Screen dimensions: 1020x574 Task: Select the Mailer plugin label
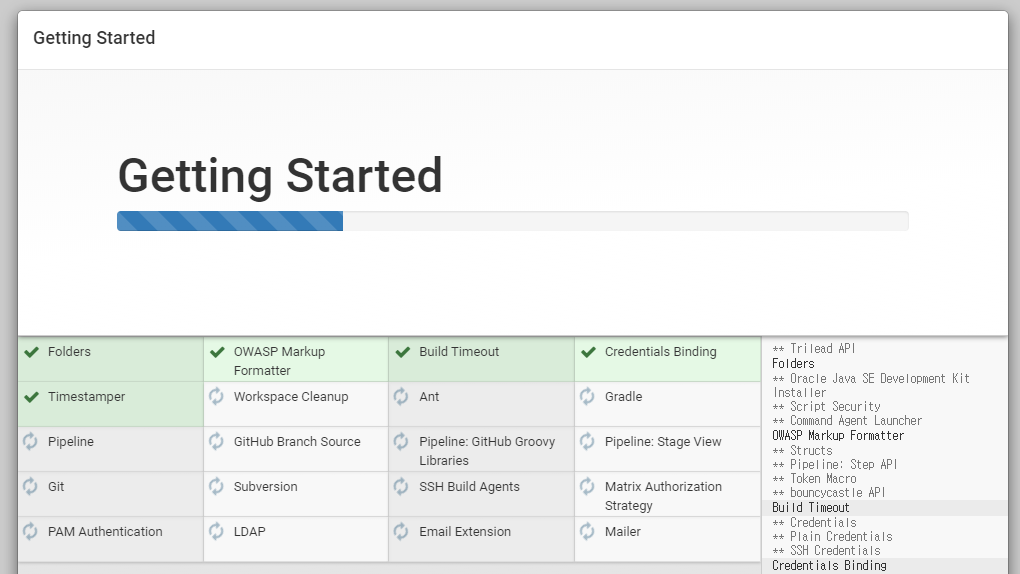[x=623, y=531]
